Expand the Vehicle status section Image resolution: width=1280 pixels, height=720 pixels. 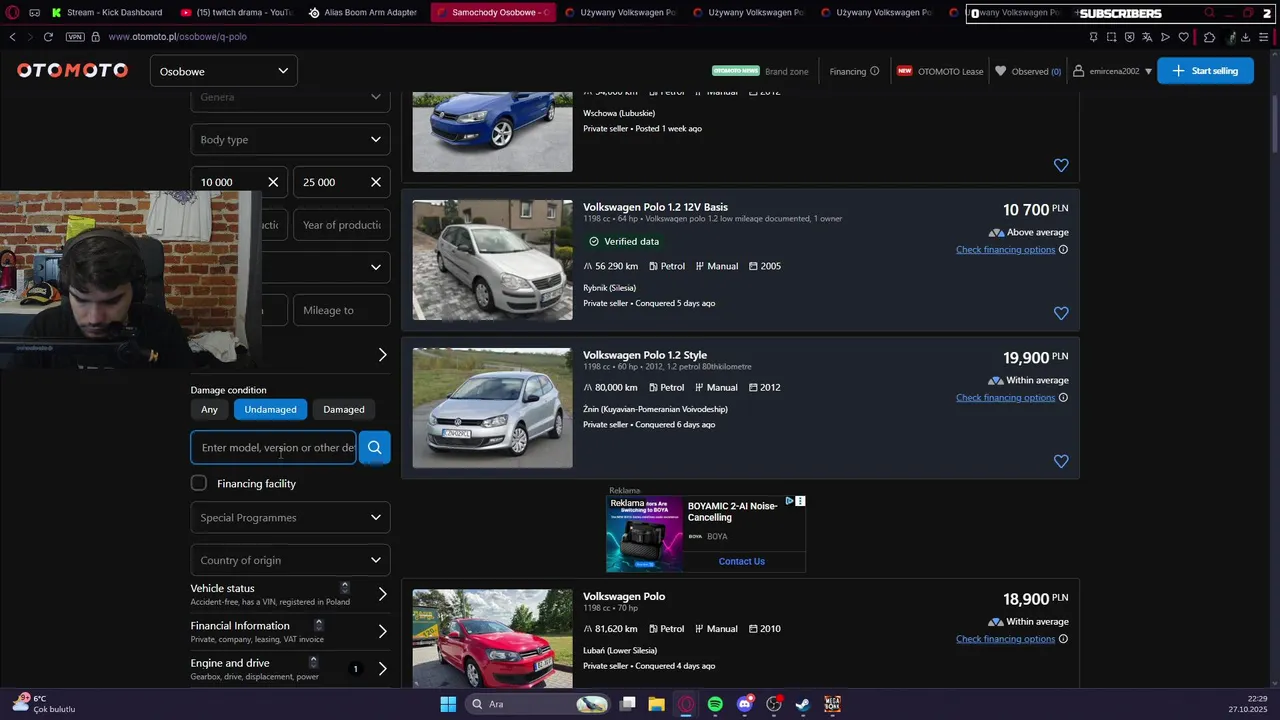coord(290,594)
